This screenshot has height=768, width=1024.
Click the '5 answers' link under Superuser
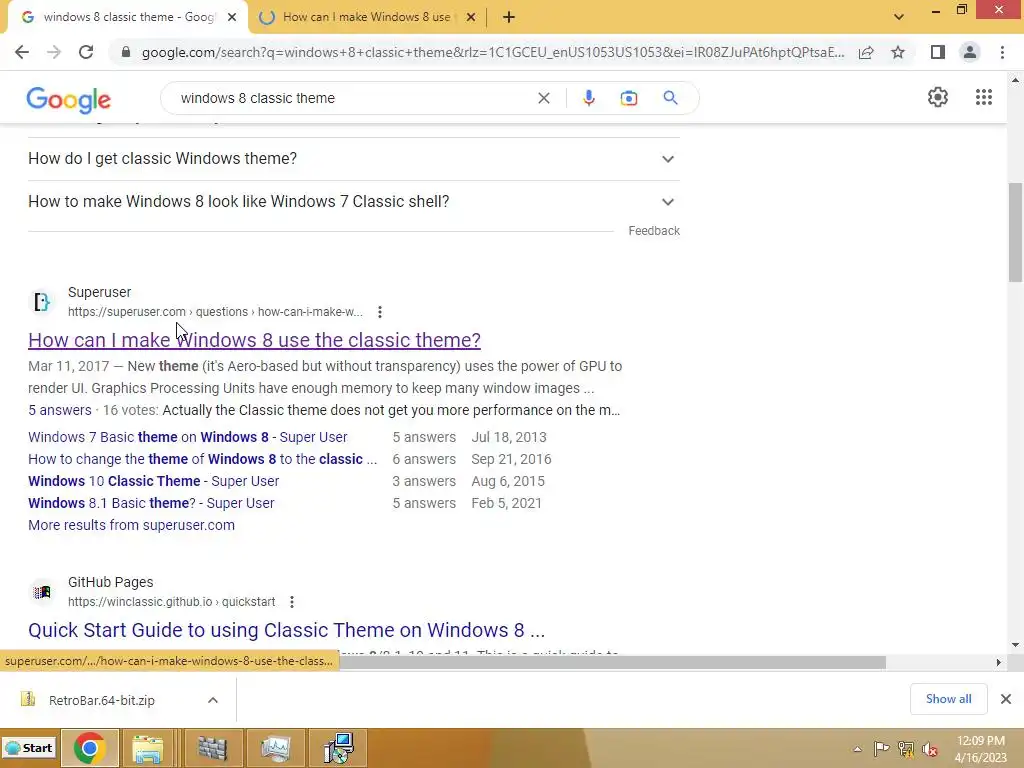click(x=59, y=410)
